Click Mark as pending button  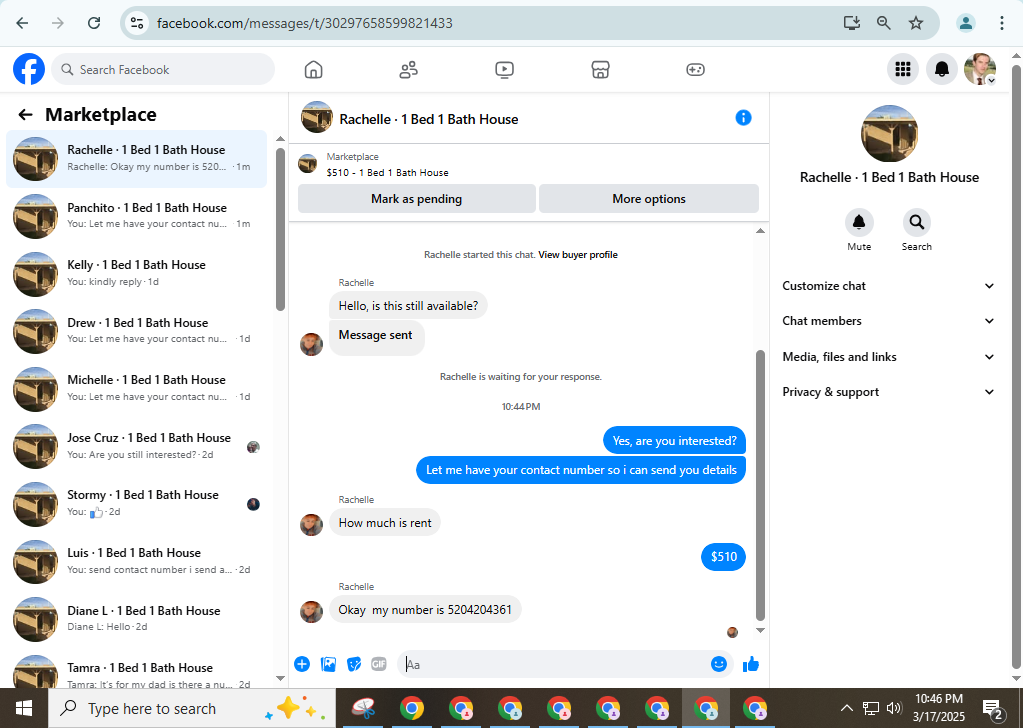416,199
